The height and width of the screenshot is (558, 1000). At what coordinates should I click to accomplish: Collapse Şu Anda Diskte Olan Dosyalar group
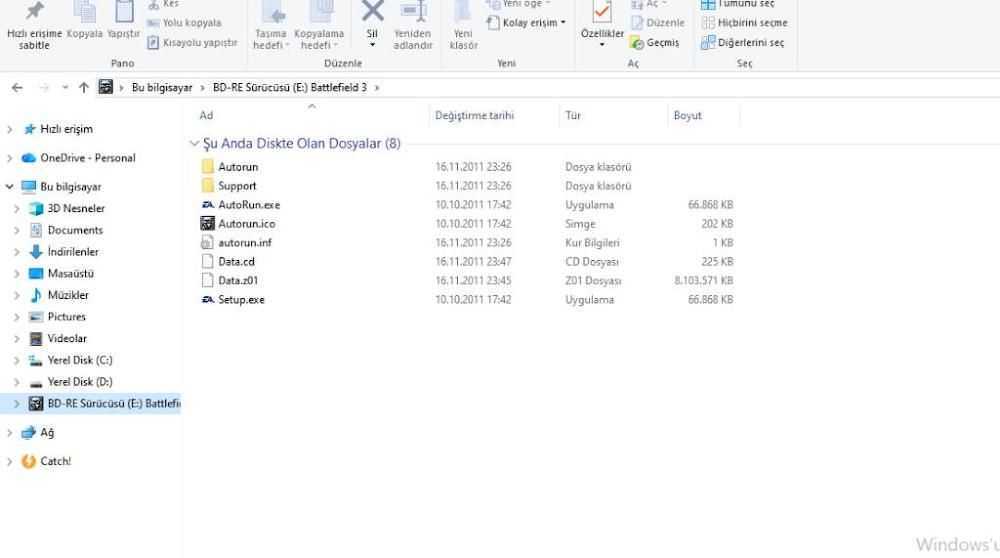[x=194, y=143]
